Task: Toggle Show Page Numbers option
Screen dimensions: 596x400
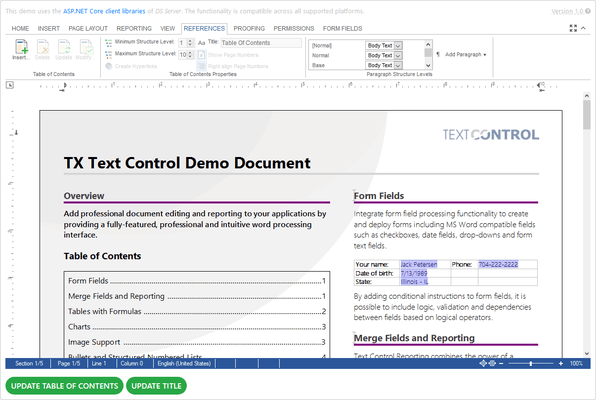Action: 228,55
